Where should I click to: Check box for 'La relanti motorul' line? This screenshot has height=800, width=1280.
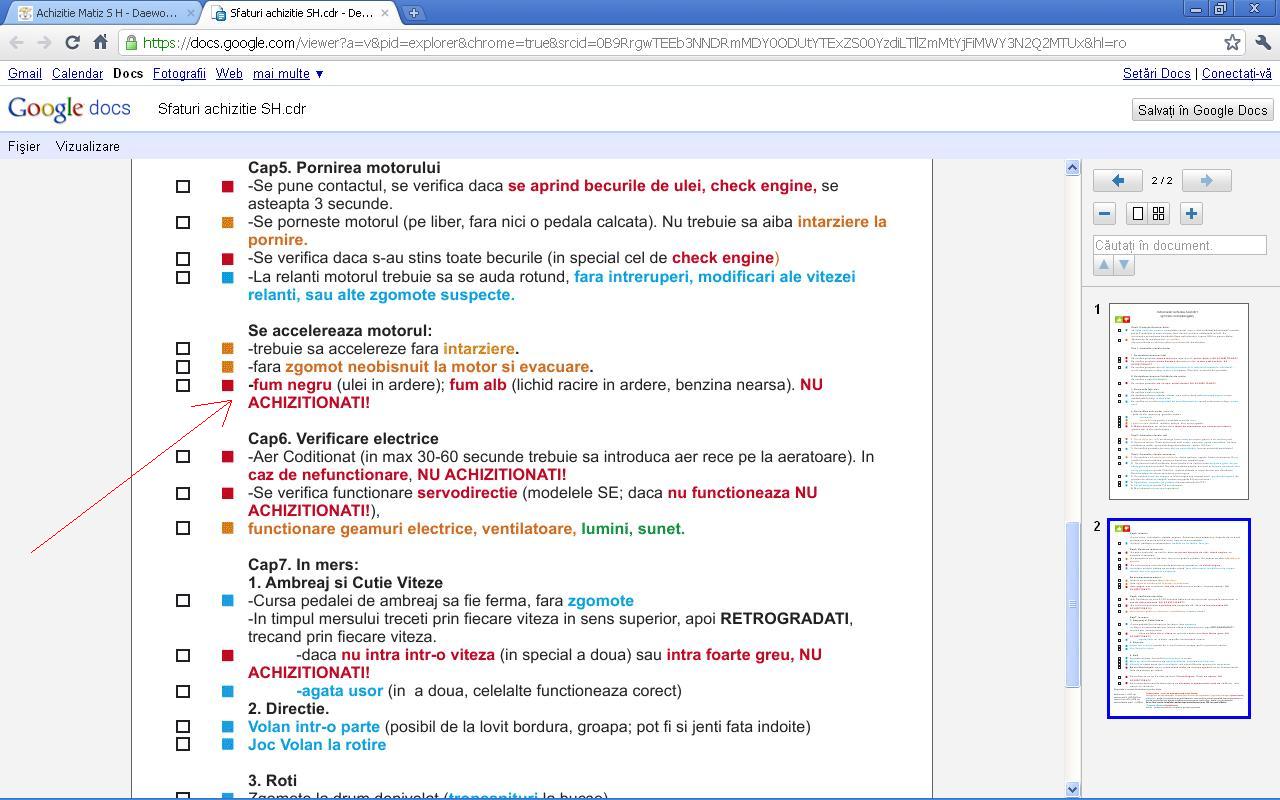click(183, 277)
